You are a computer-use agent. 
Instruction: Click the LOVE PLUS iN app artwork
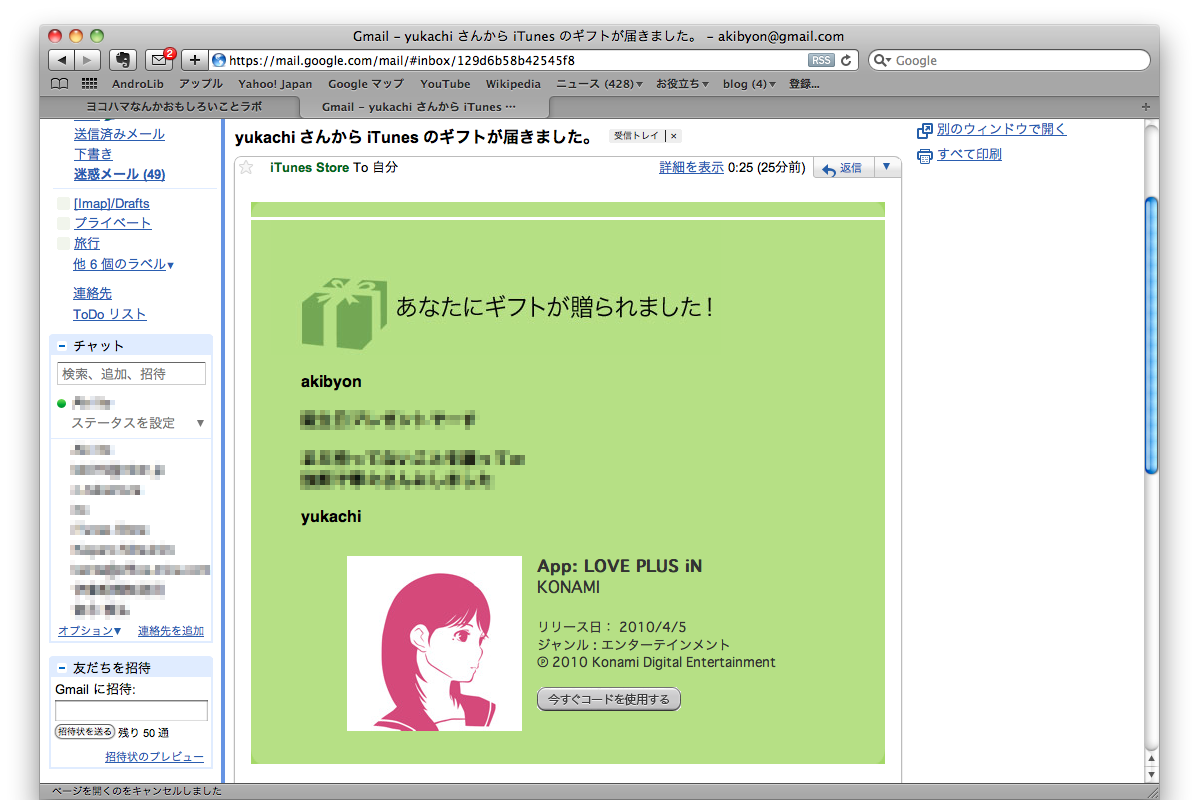434,643
